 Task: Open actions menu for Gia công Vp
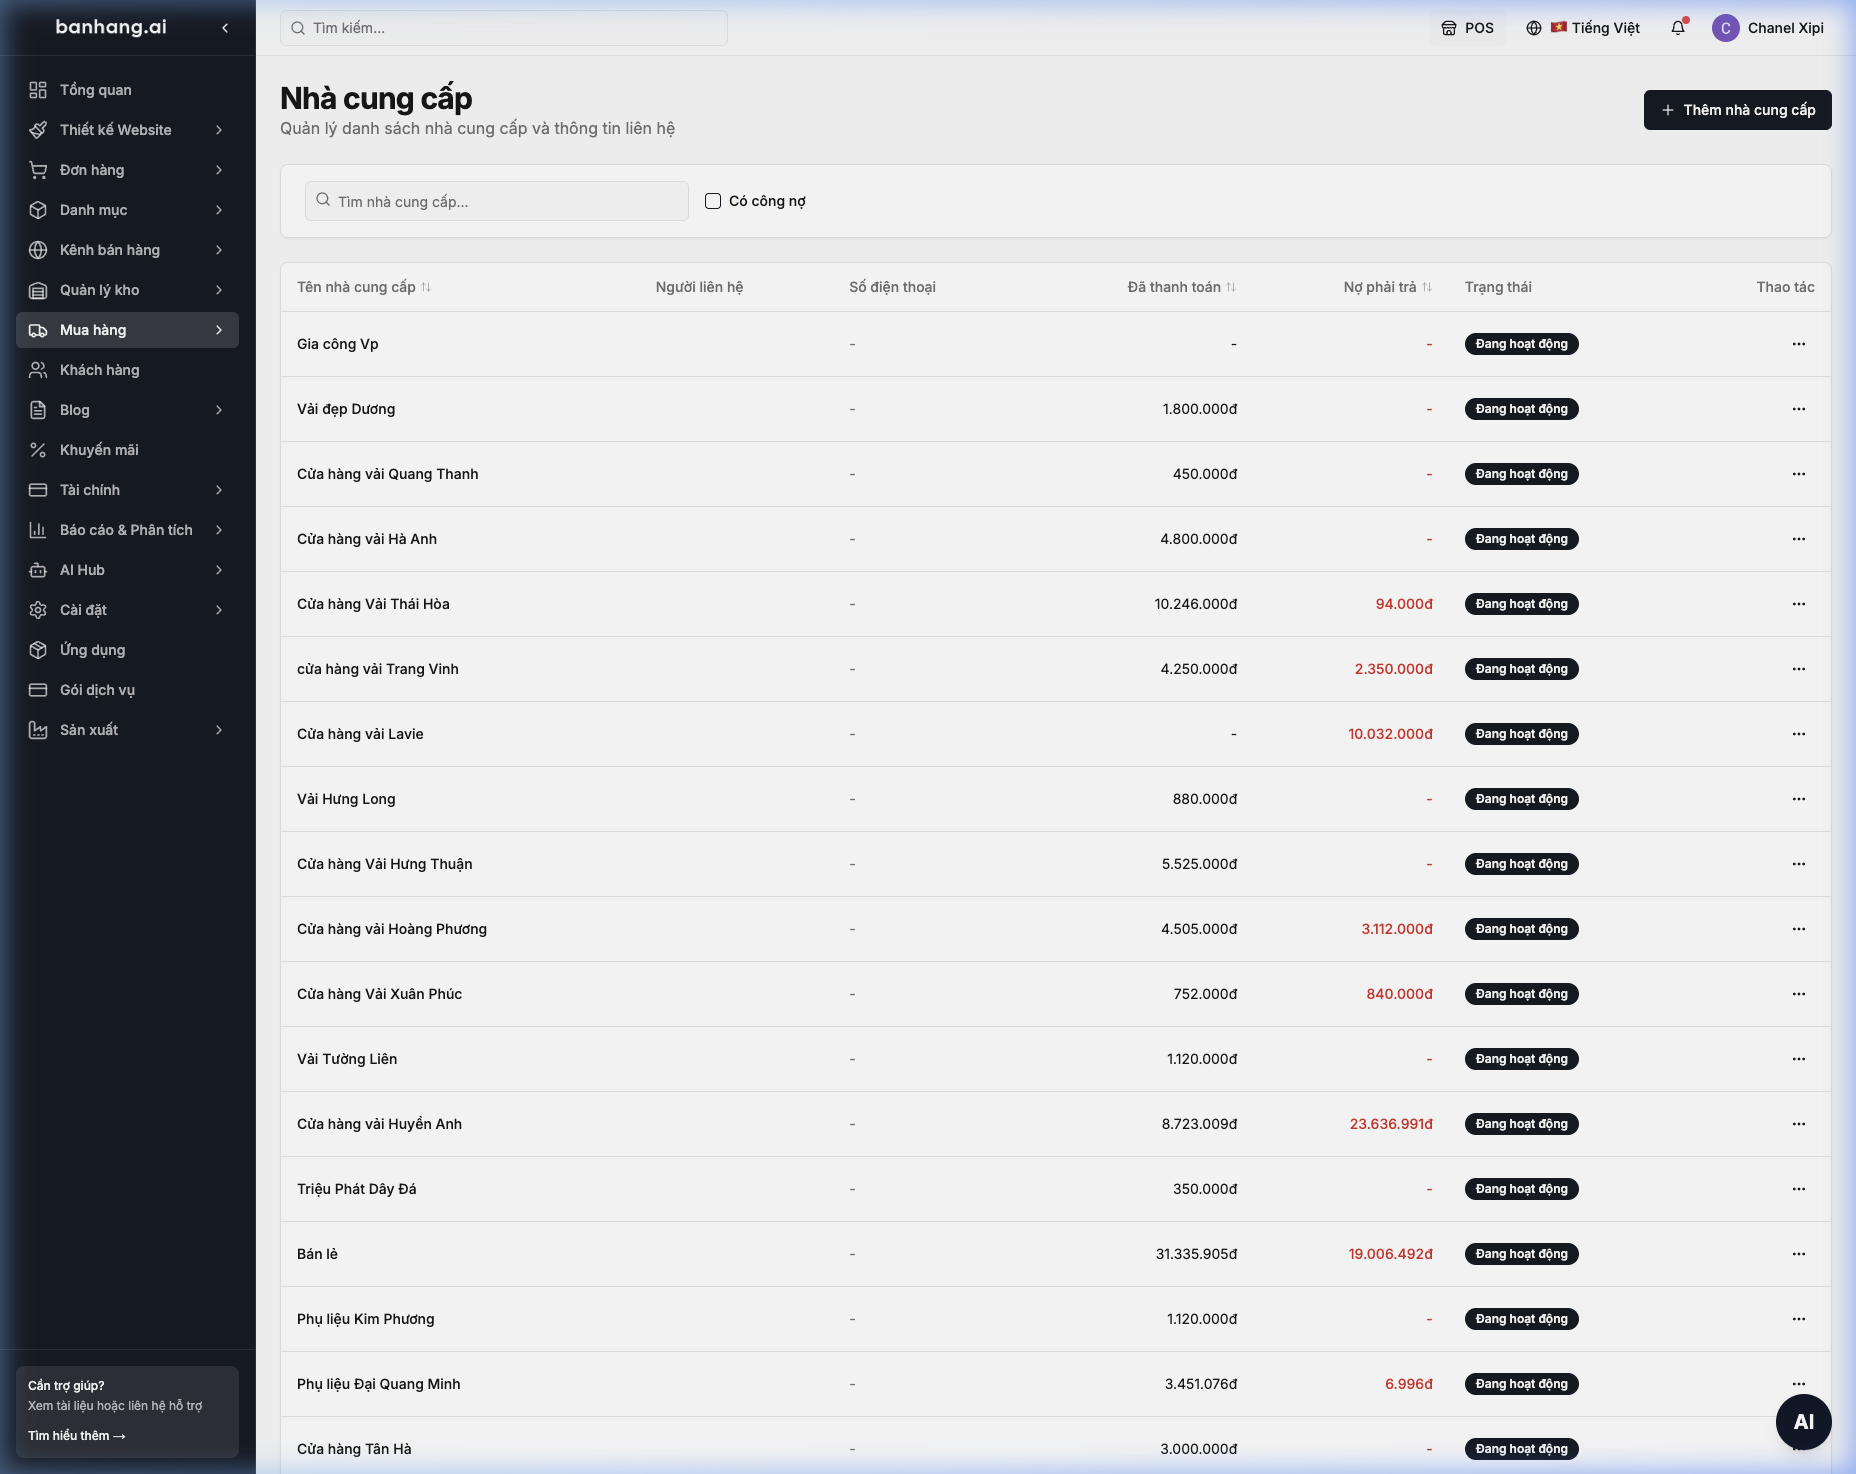1798,344
